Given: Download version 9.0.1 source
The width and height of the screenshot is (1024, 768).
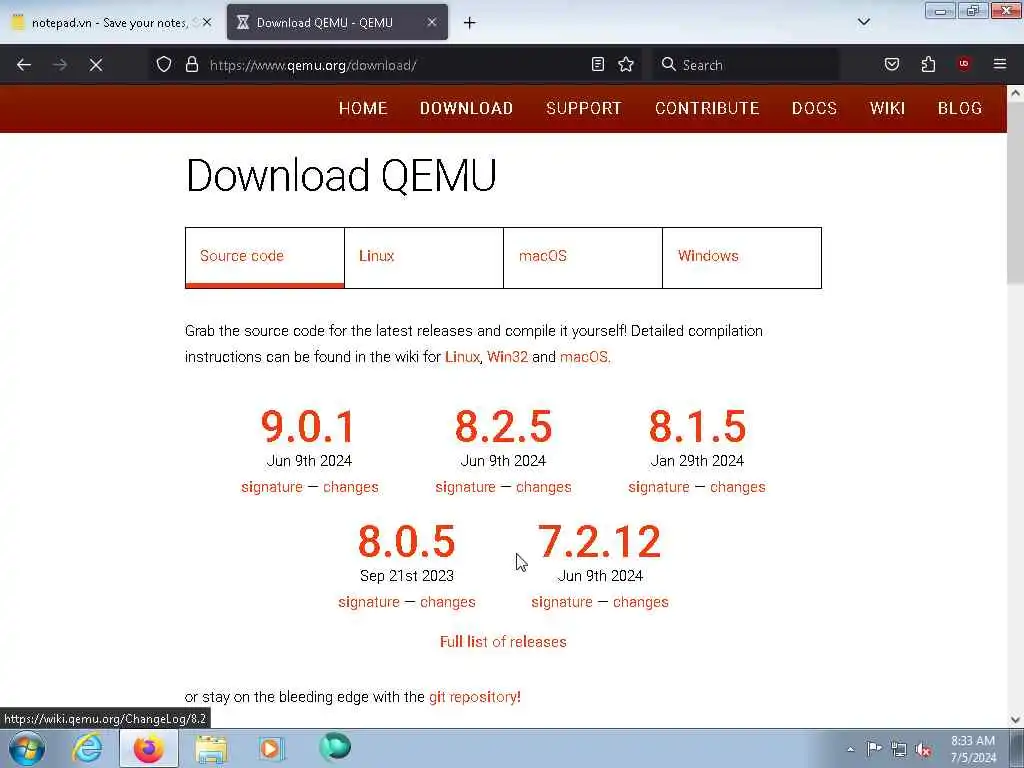Looking at the screenshot, I should pyautogui.click(x=308, y=426).
